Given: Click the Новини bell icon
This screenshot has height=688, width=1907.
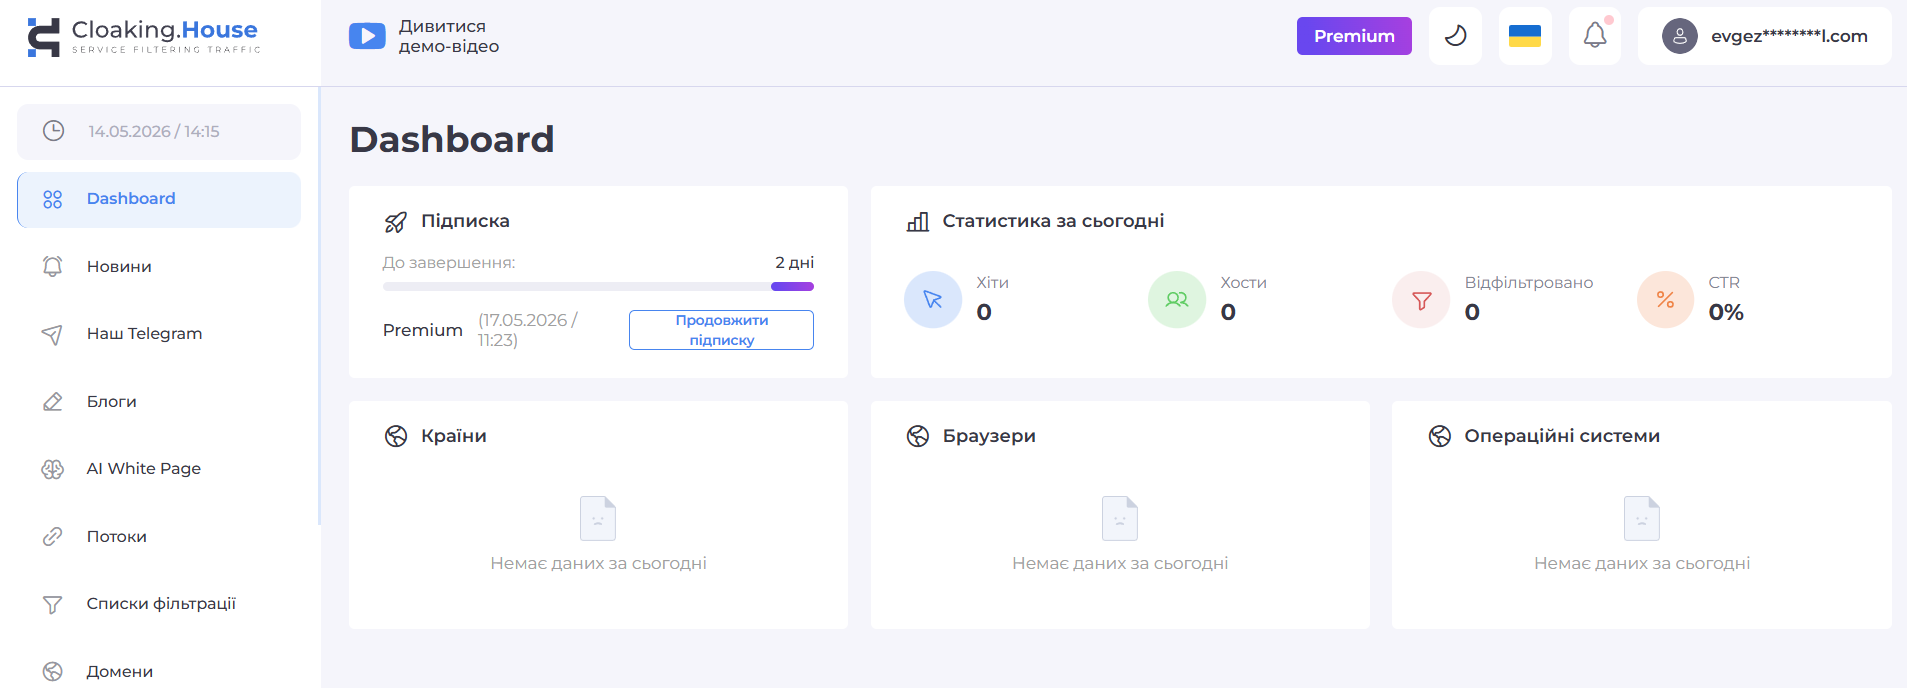Looking at the screenshot, I should click(53, 266).
